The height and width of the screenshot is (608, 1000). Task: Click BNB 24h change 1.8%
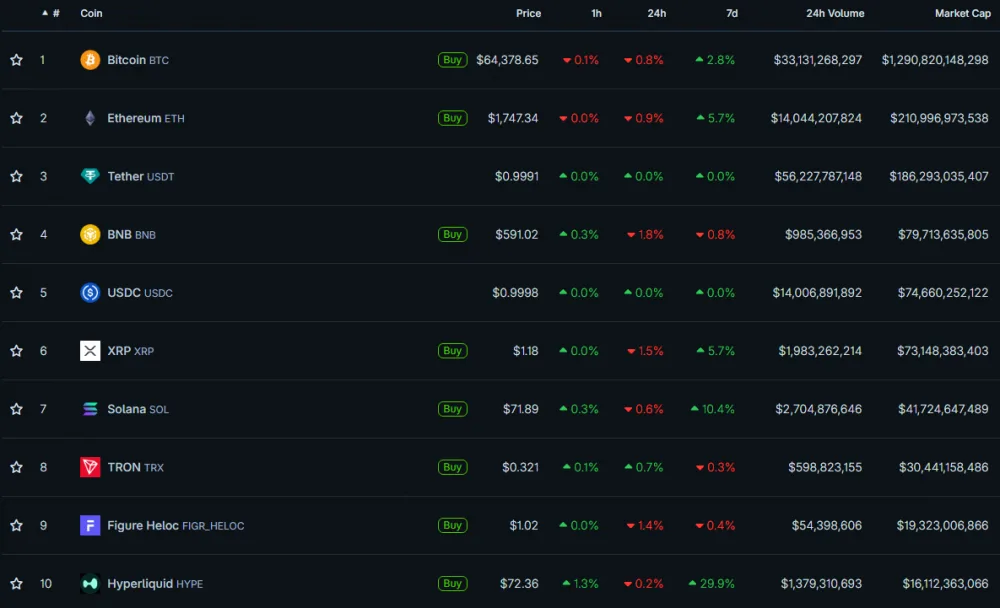(645, 234)
